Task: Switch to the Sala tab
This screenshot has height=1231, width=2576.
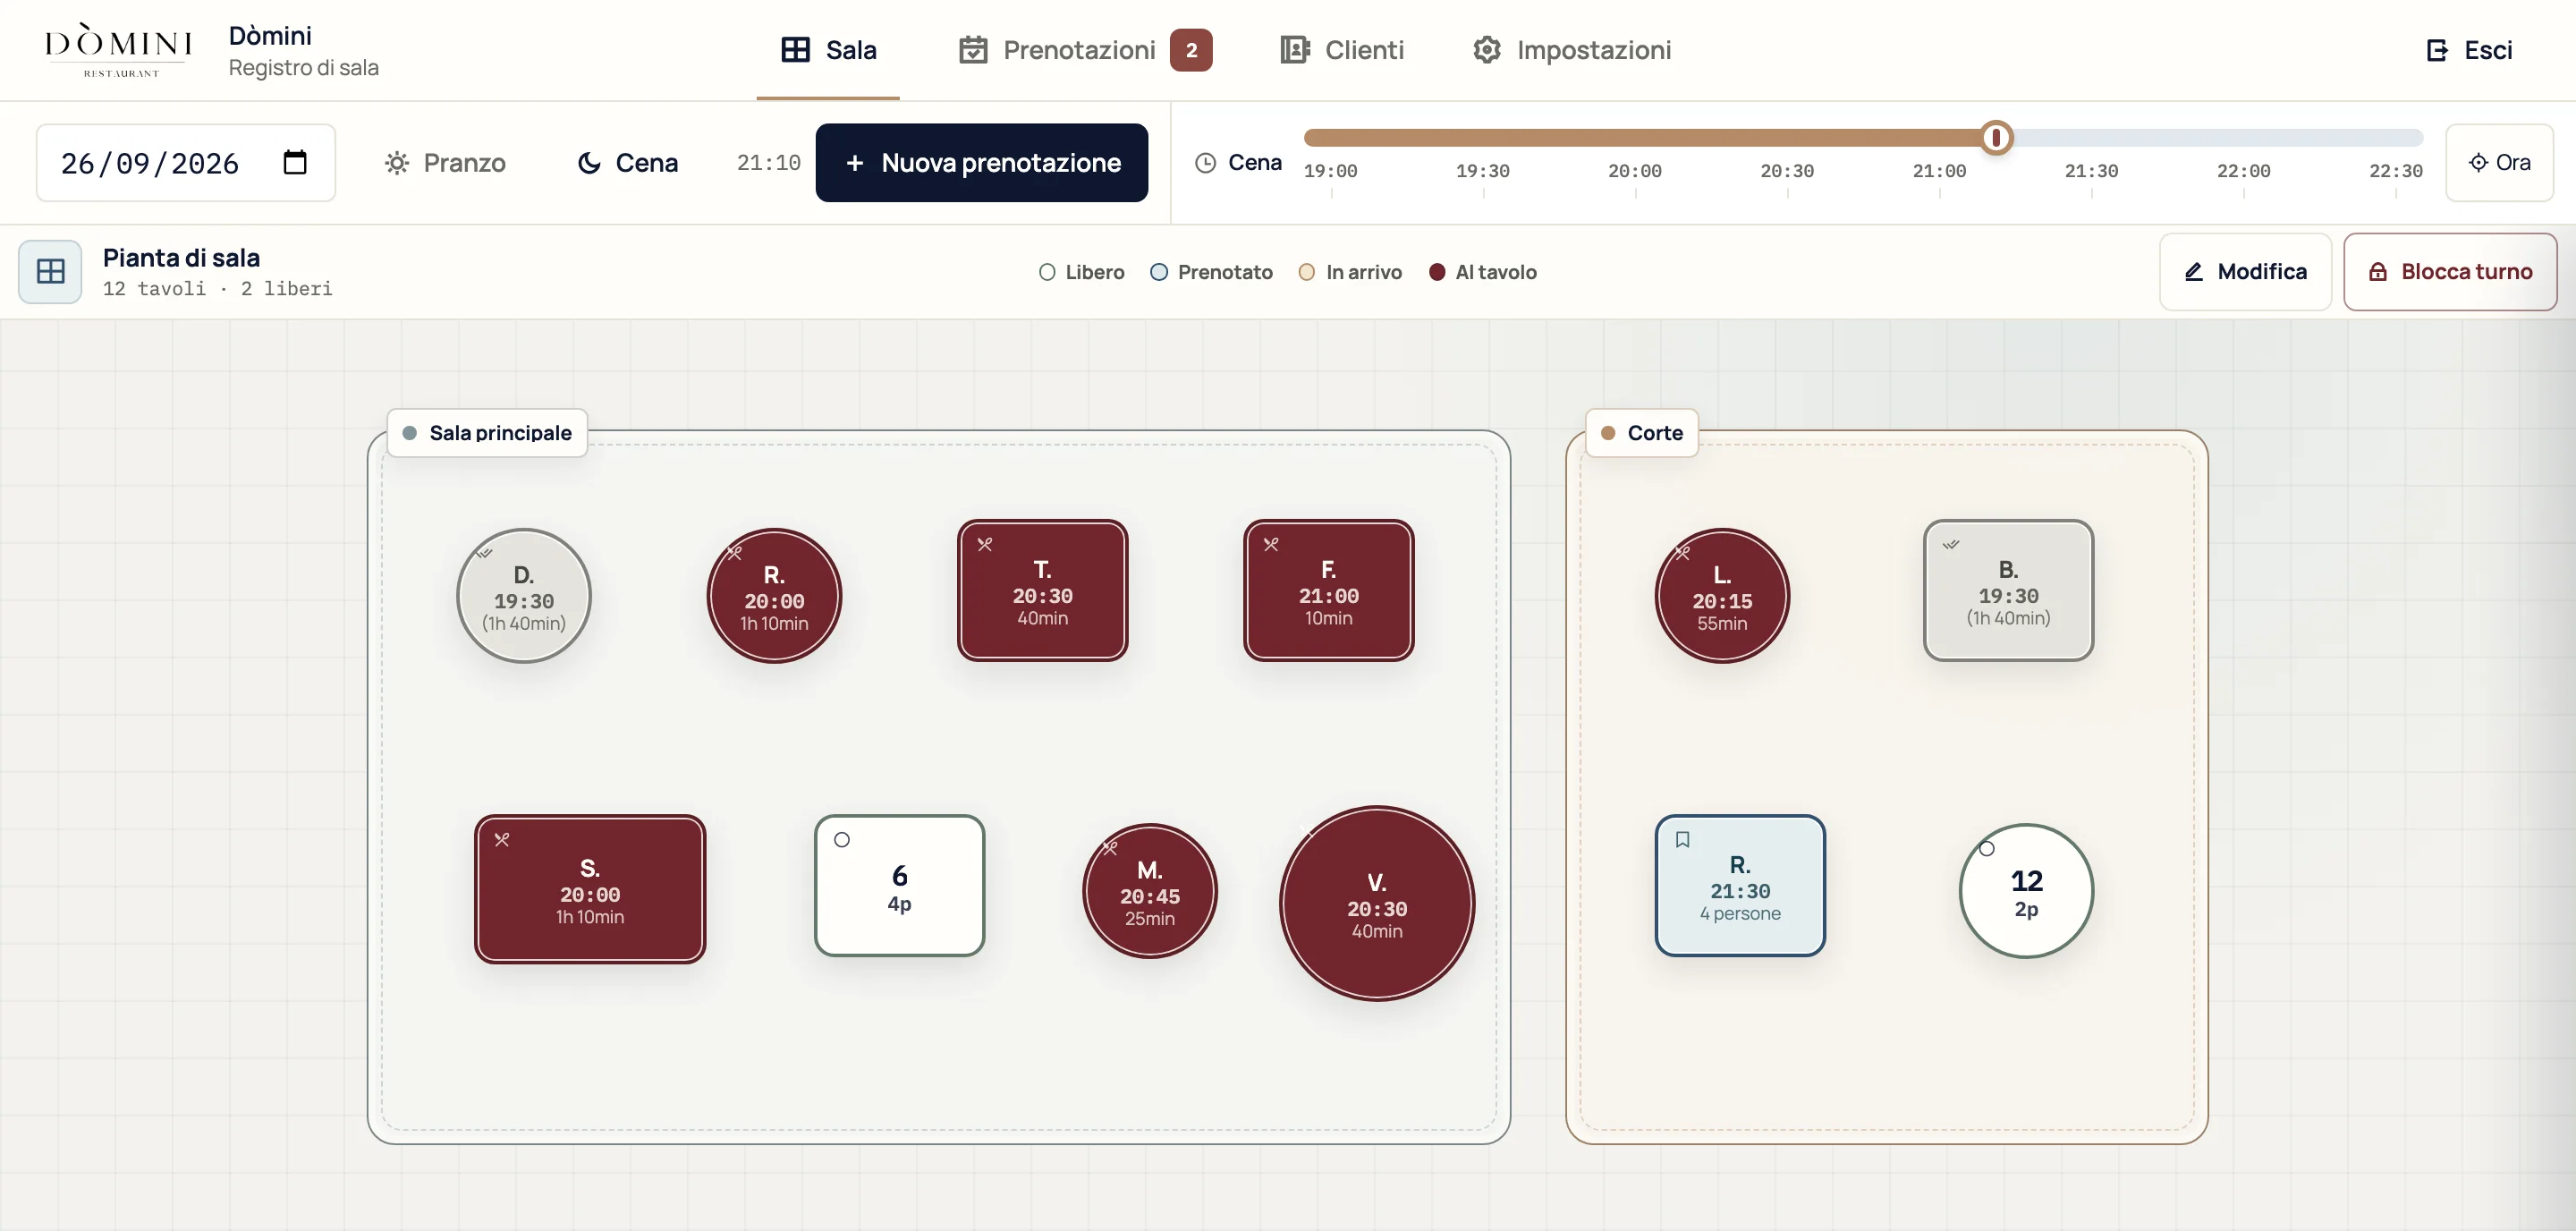Action: pos(828,50)
